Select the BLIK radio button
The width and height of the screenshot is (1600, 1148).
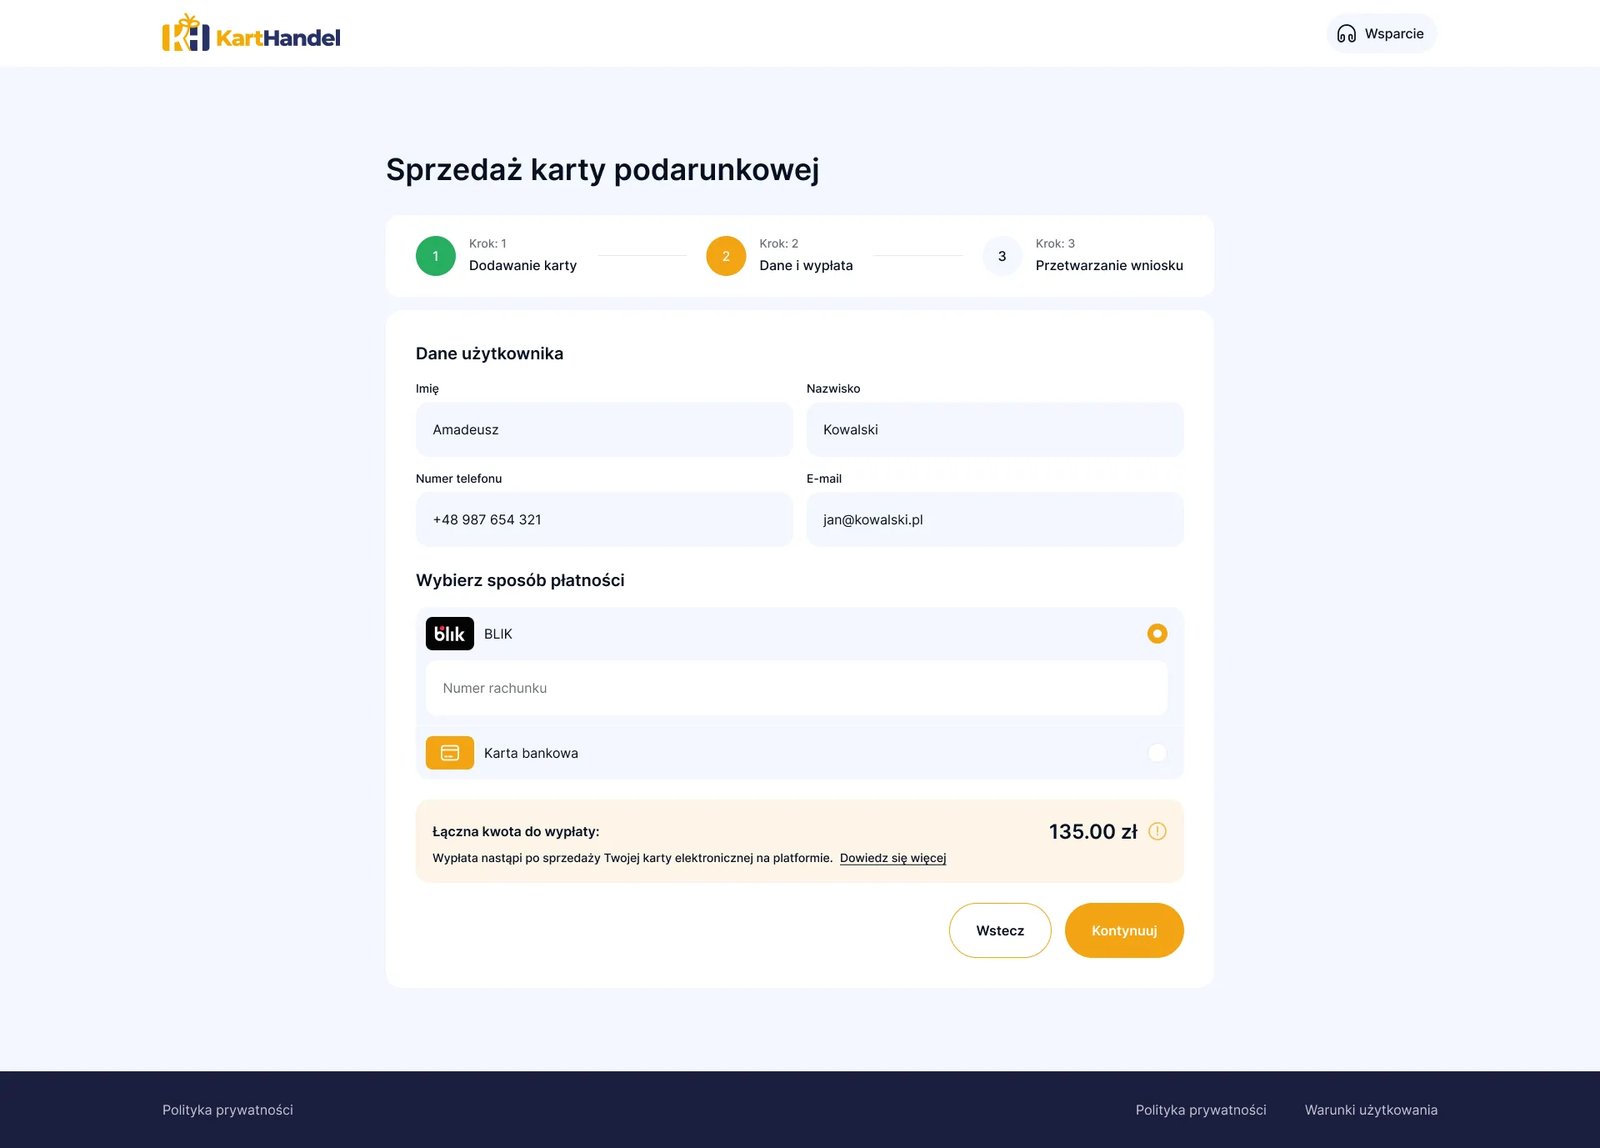tap(1157, 634)
